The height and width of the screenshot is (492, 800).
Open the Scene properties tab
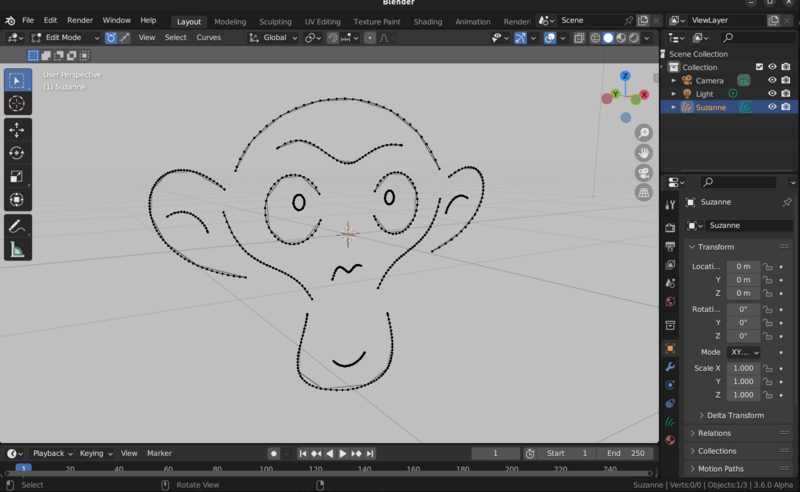point(670,283)
